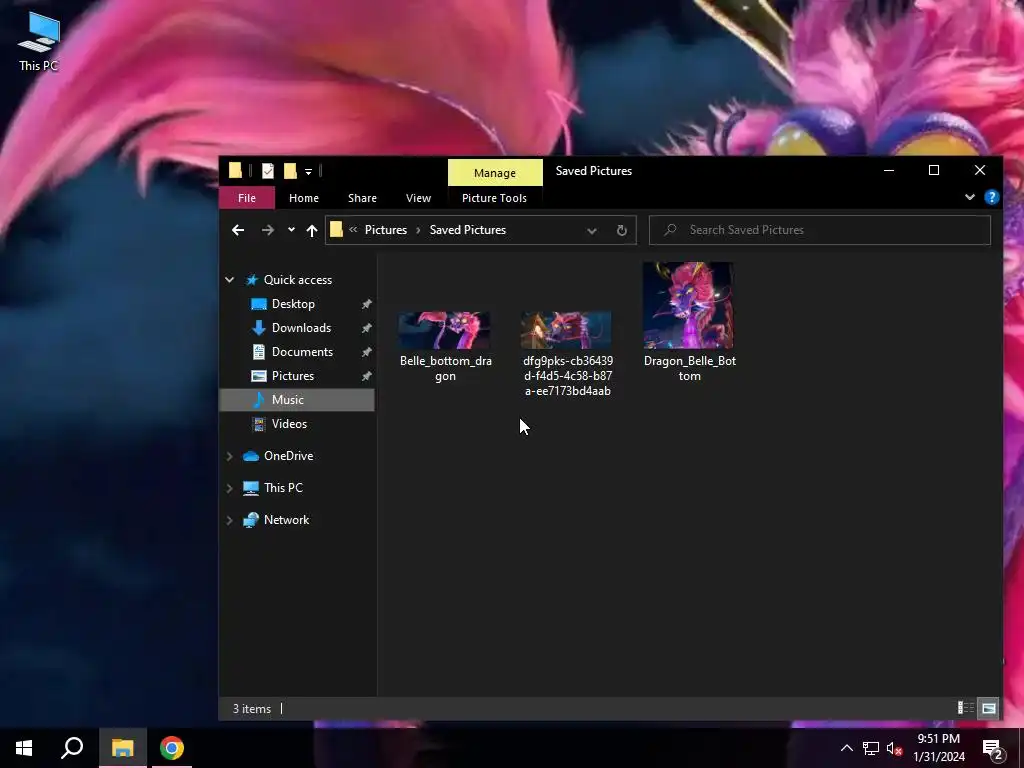Screen dimensions: 1024x768
Task: Click the folder icon in title bar
Action: [235, 171]
